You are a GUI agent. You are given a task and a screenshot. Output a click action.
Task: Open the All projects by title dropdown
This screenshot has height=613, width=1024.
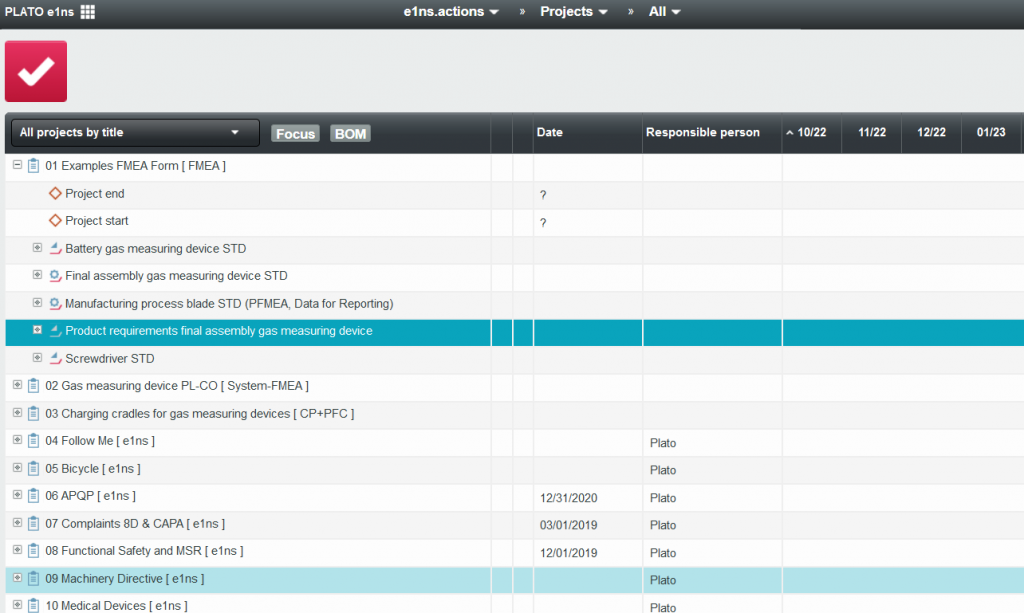point(134,132)
